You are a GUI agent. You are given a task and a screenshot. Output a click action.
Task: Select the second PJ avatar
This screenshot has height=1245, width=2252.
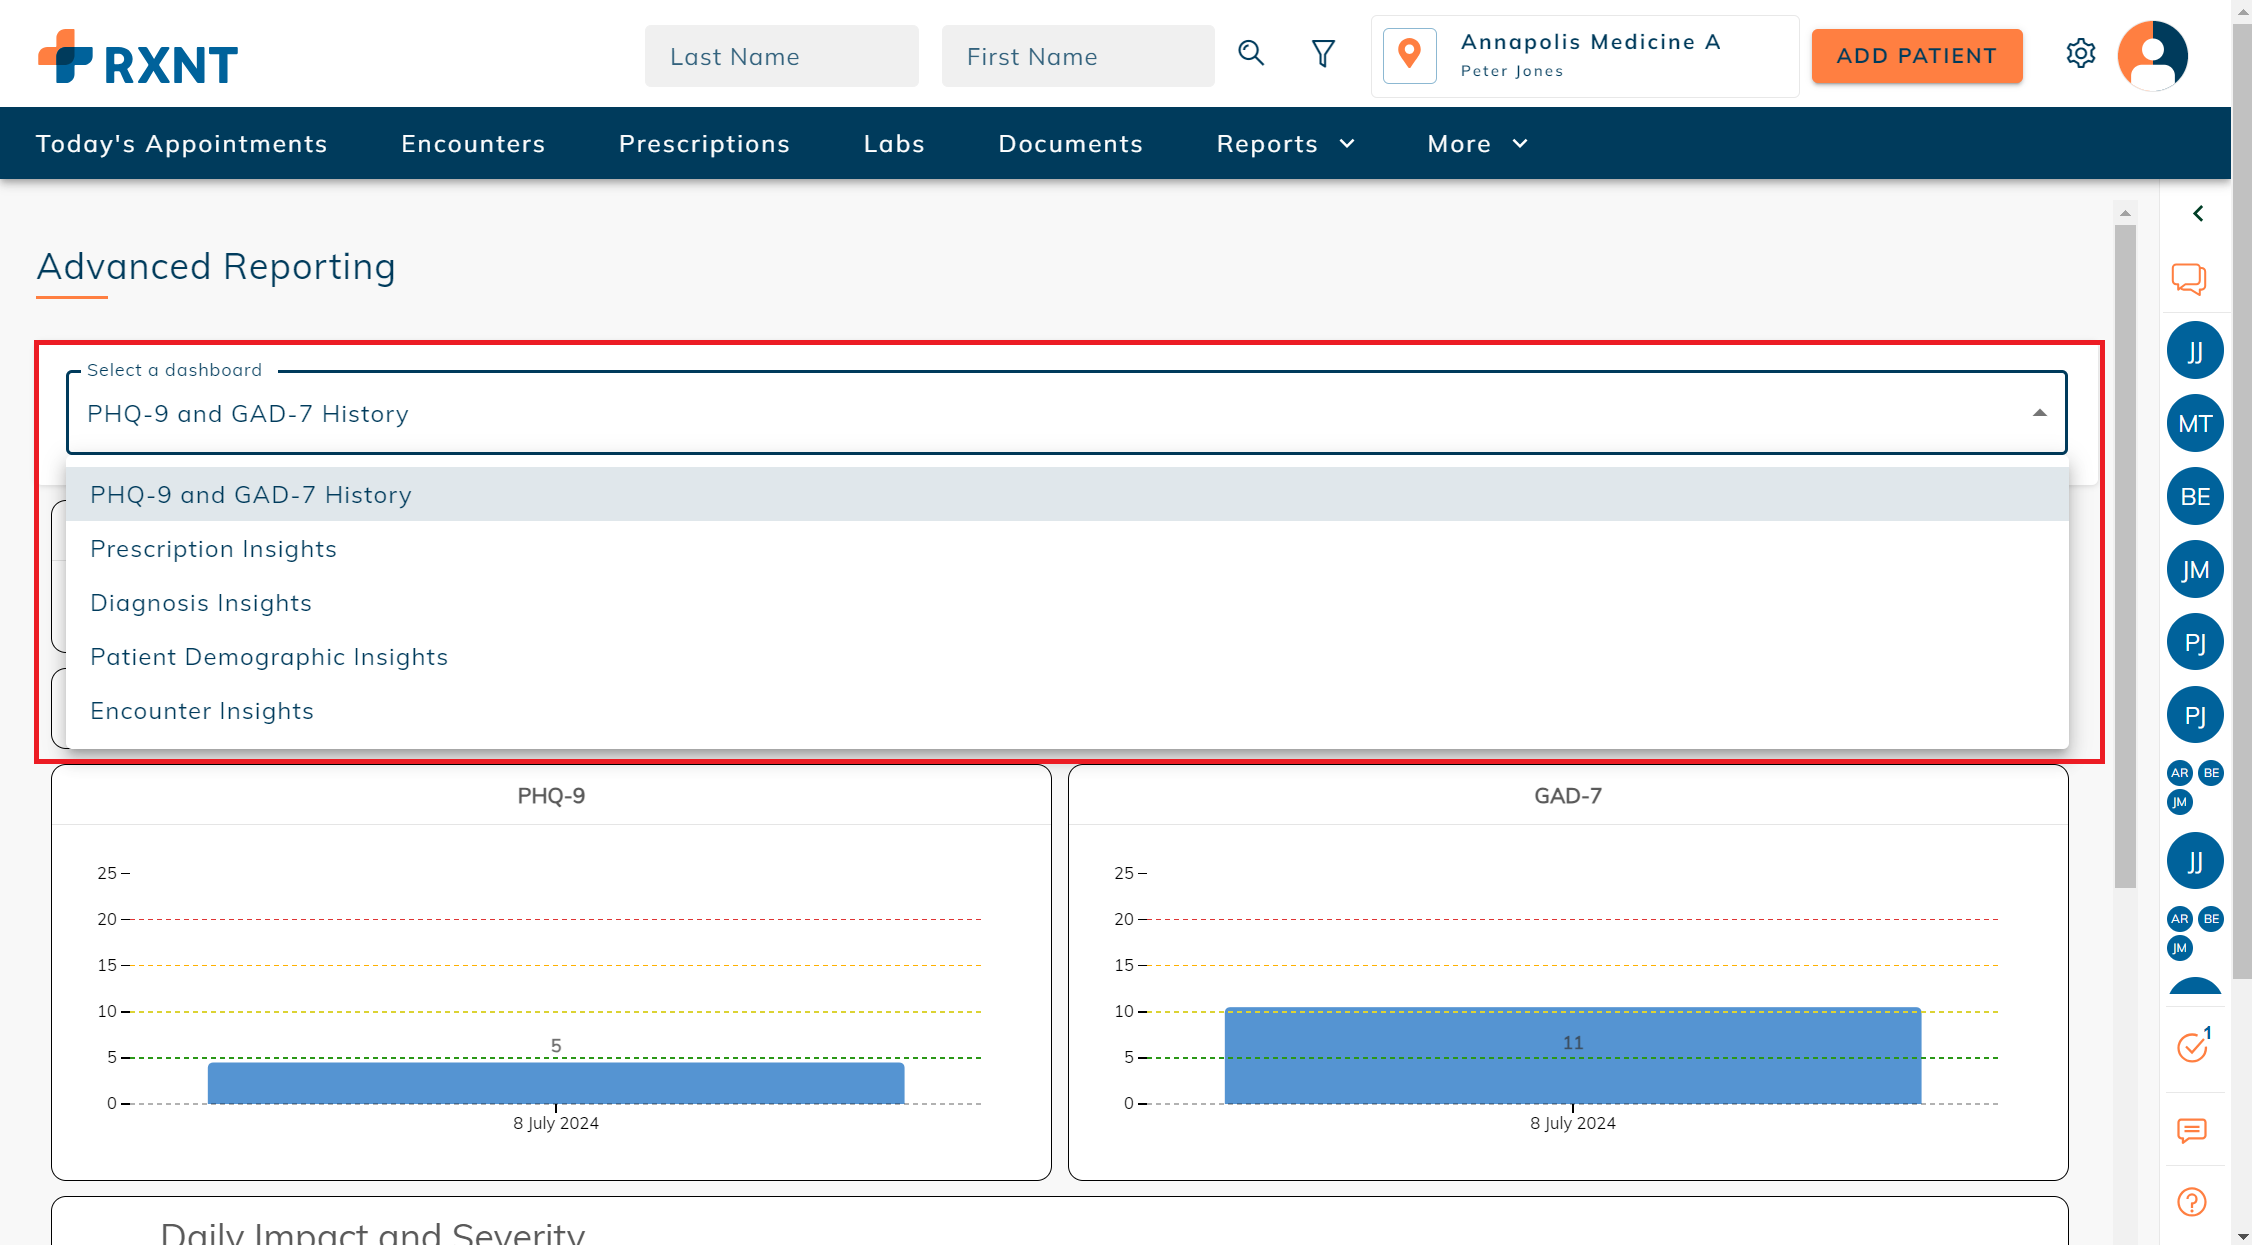click(x=2195, y=715)
